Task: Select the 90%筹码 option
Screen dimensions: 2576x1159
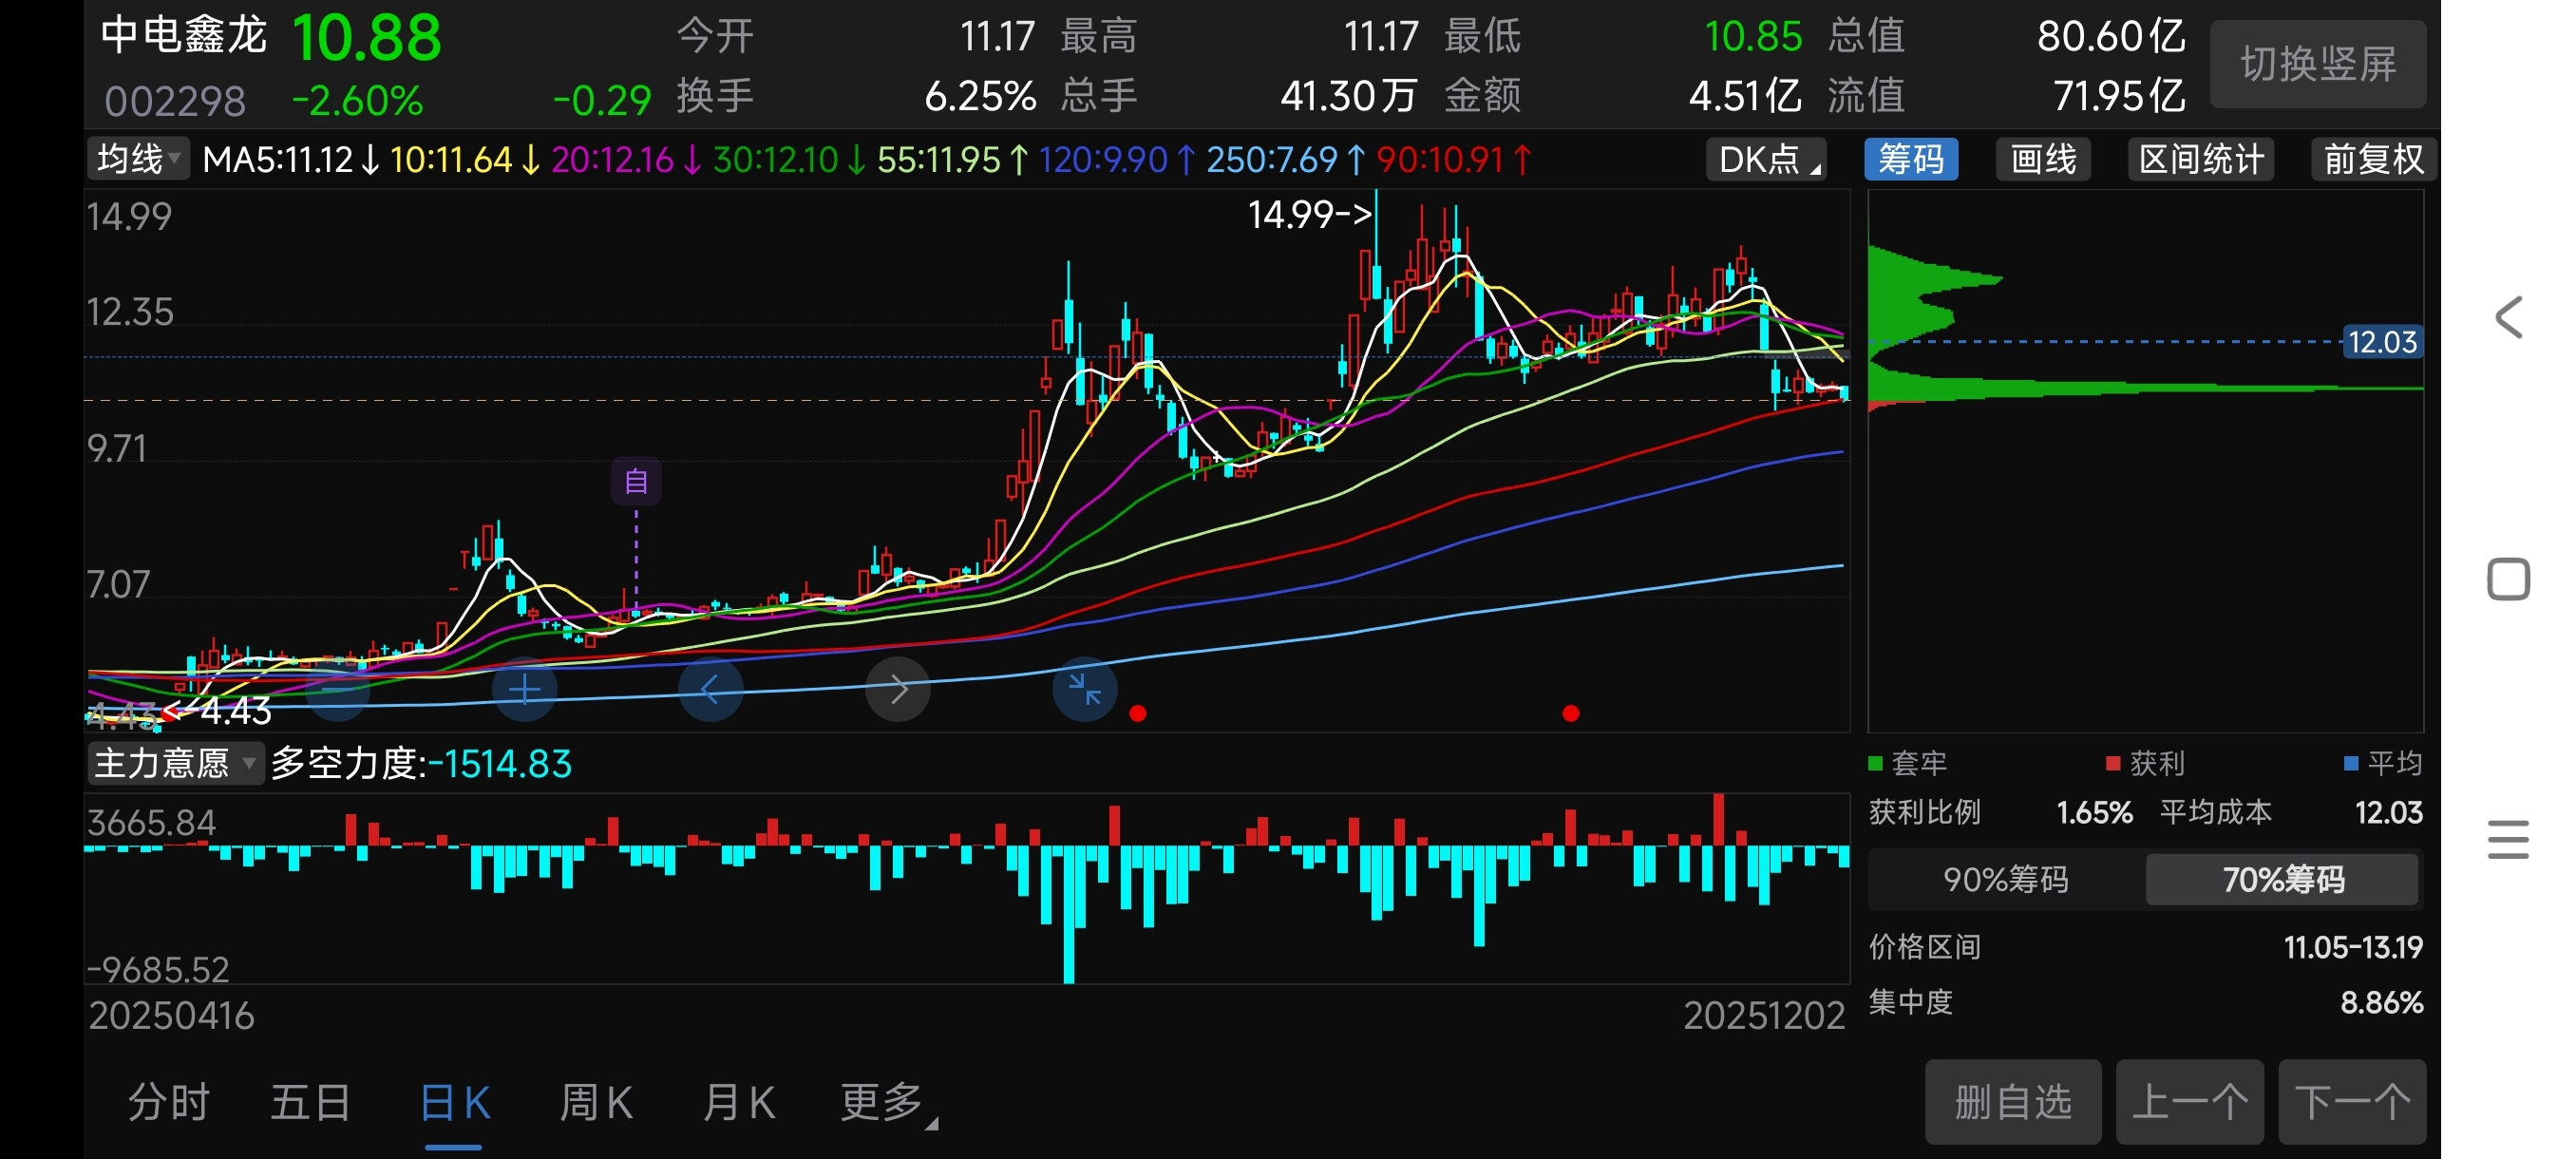Action: pyautogui.click(x=2005, y=879)
